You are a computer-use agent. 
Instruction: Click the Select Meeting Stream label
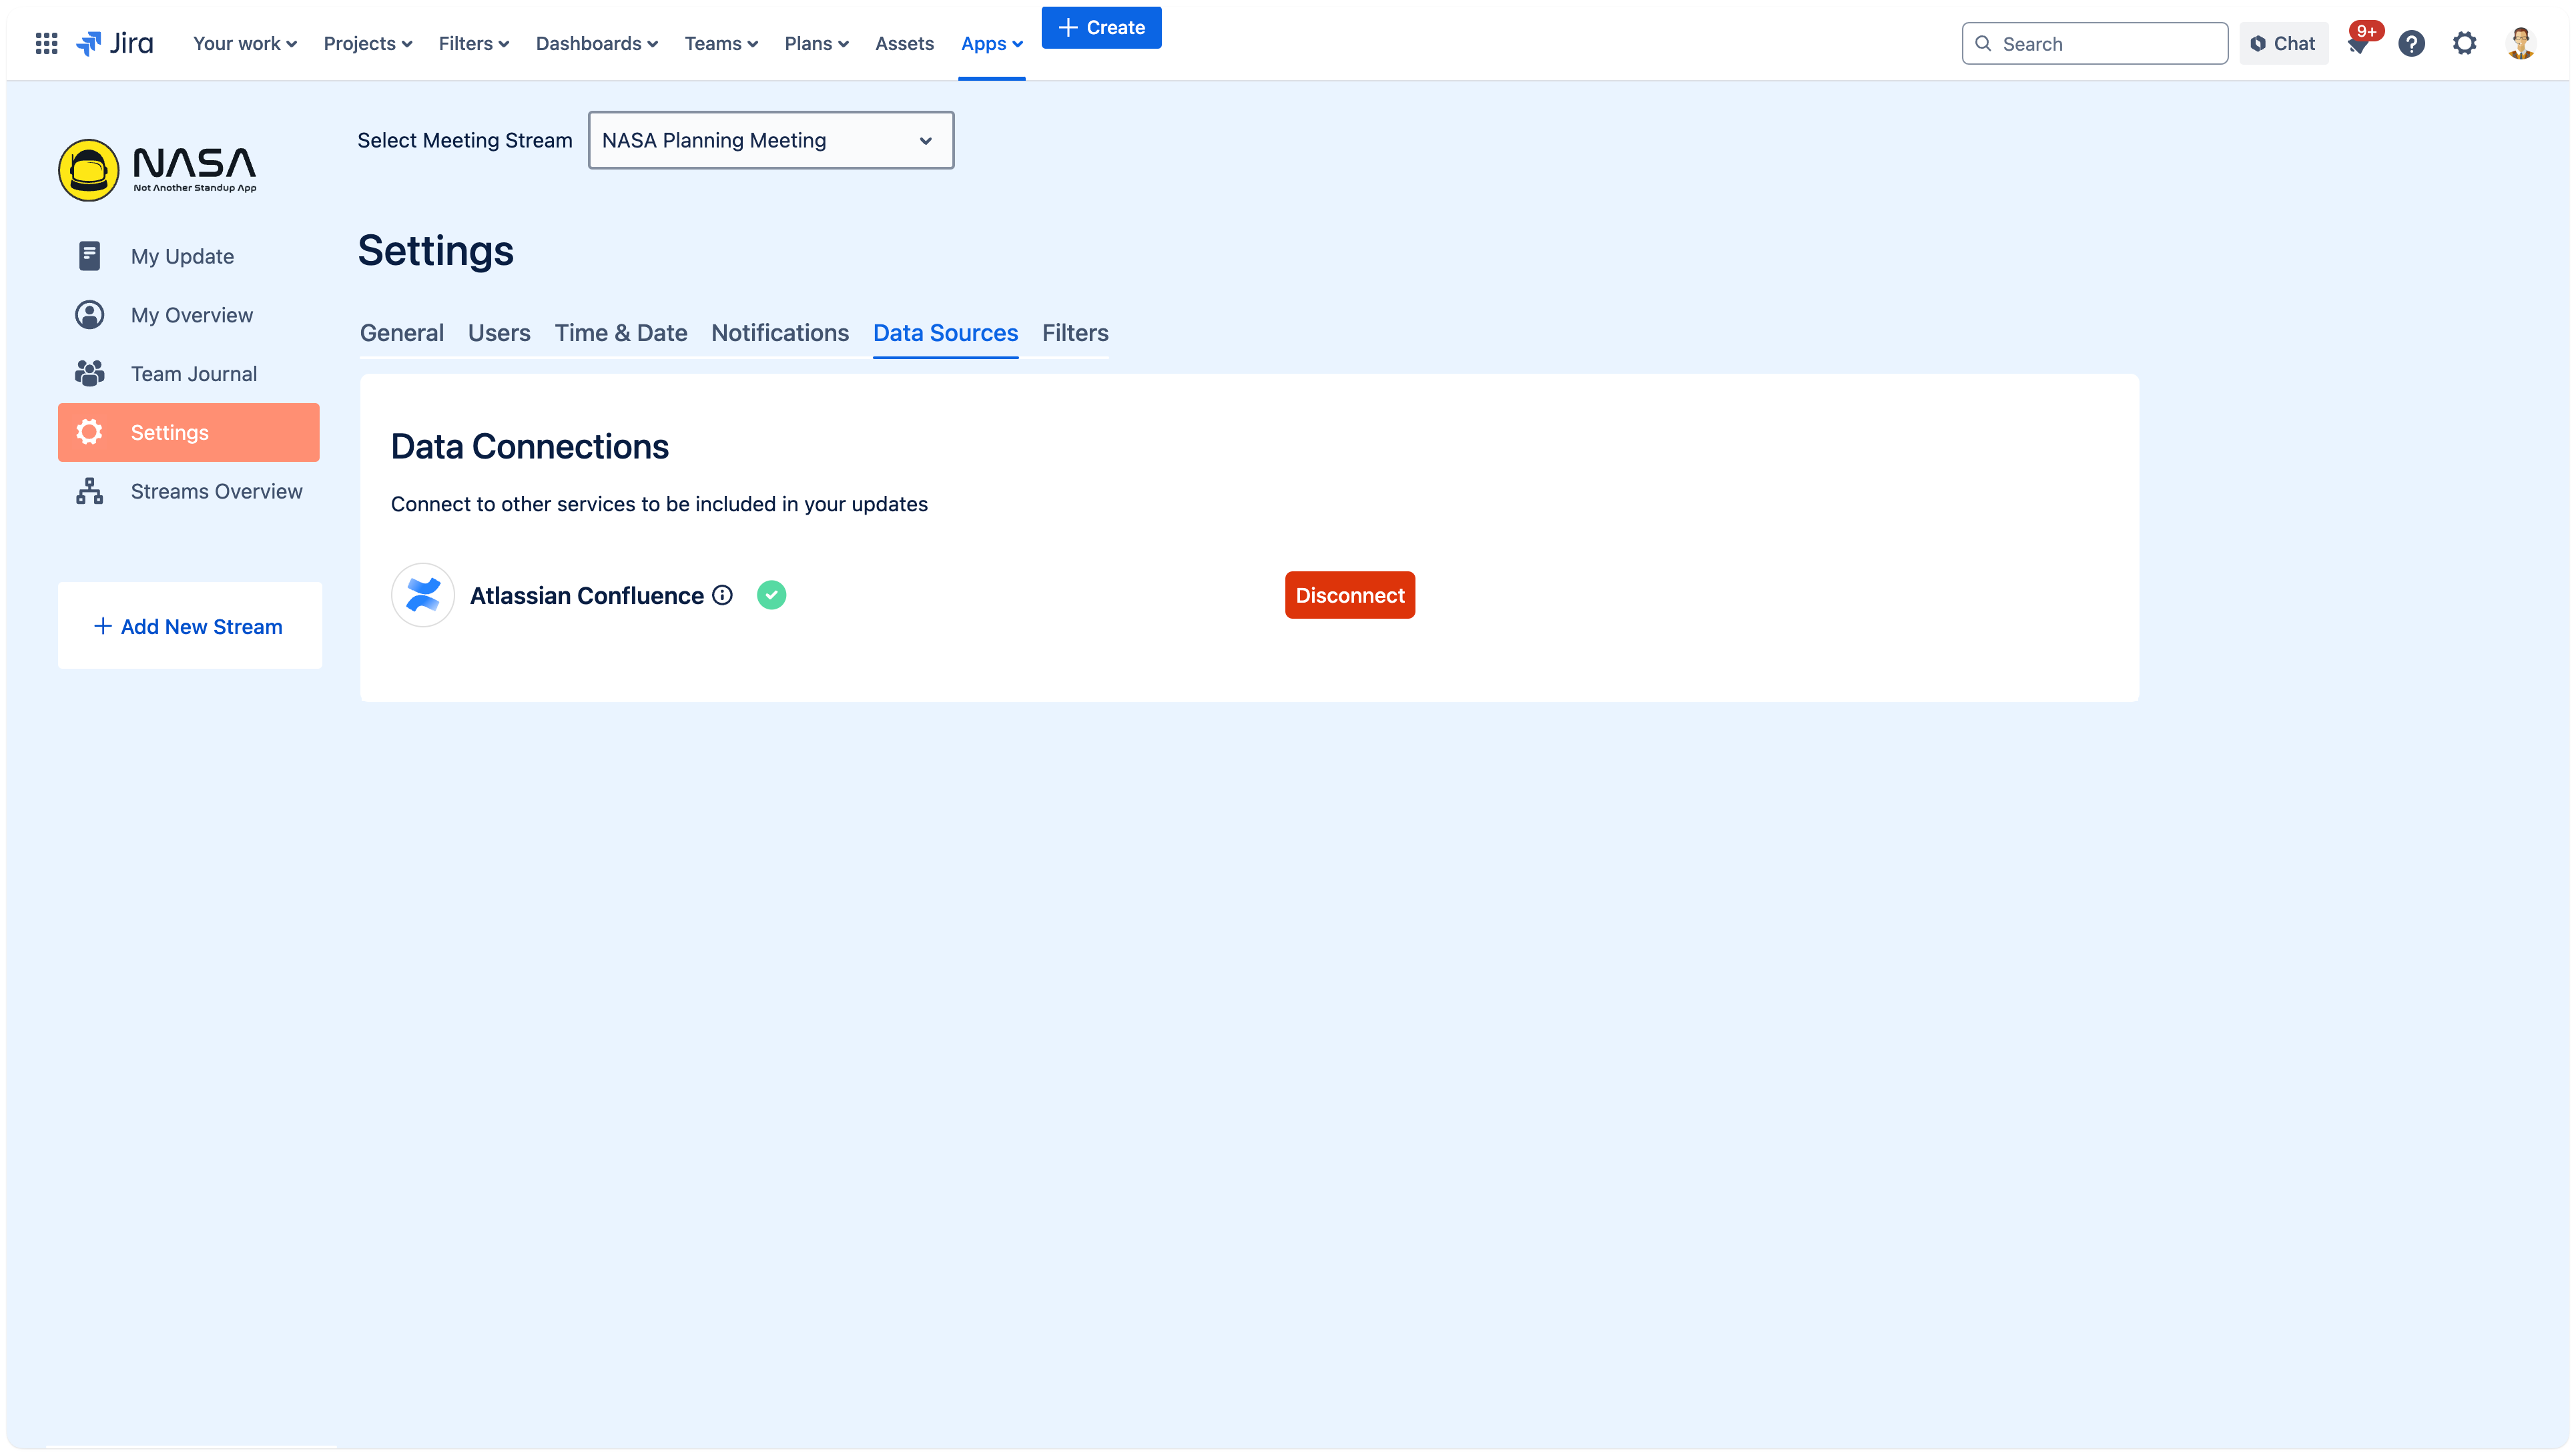pyautogui.click(x=465, y=140)
